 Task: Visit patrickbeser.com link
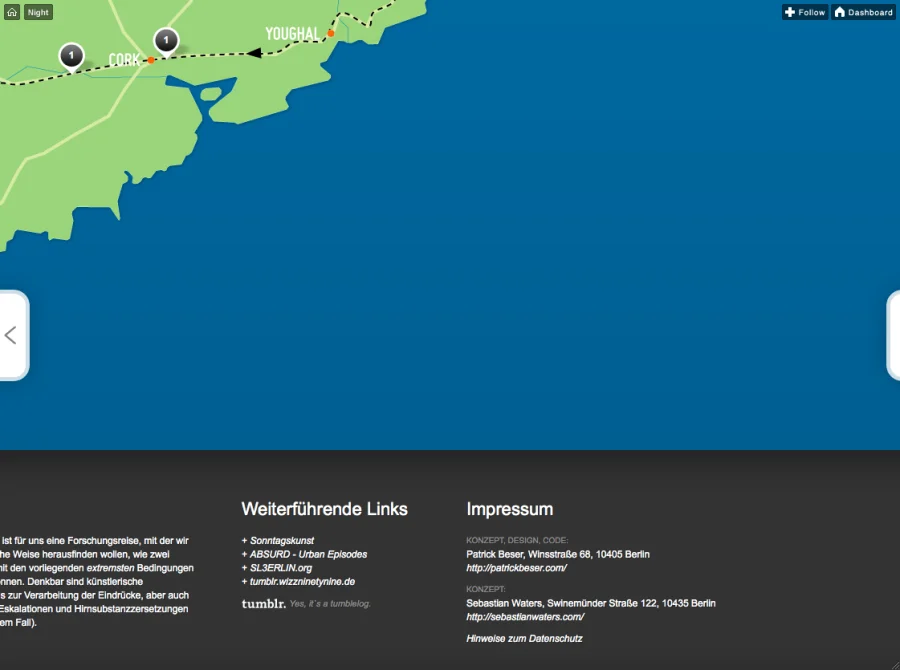pyautogui.click(x=516, y=568)
